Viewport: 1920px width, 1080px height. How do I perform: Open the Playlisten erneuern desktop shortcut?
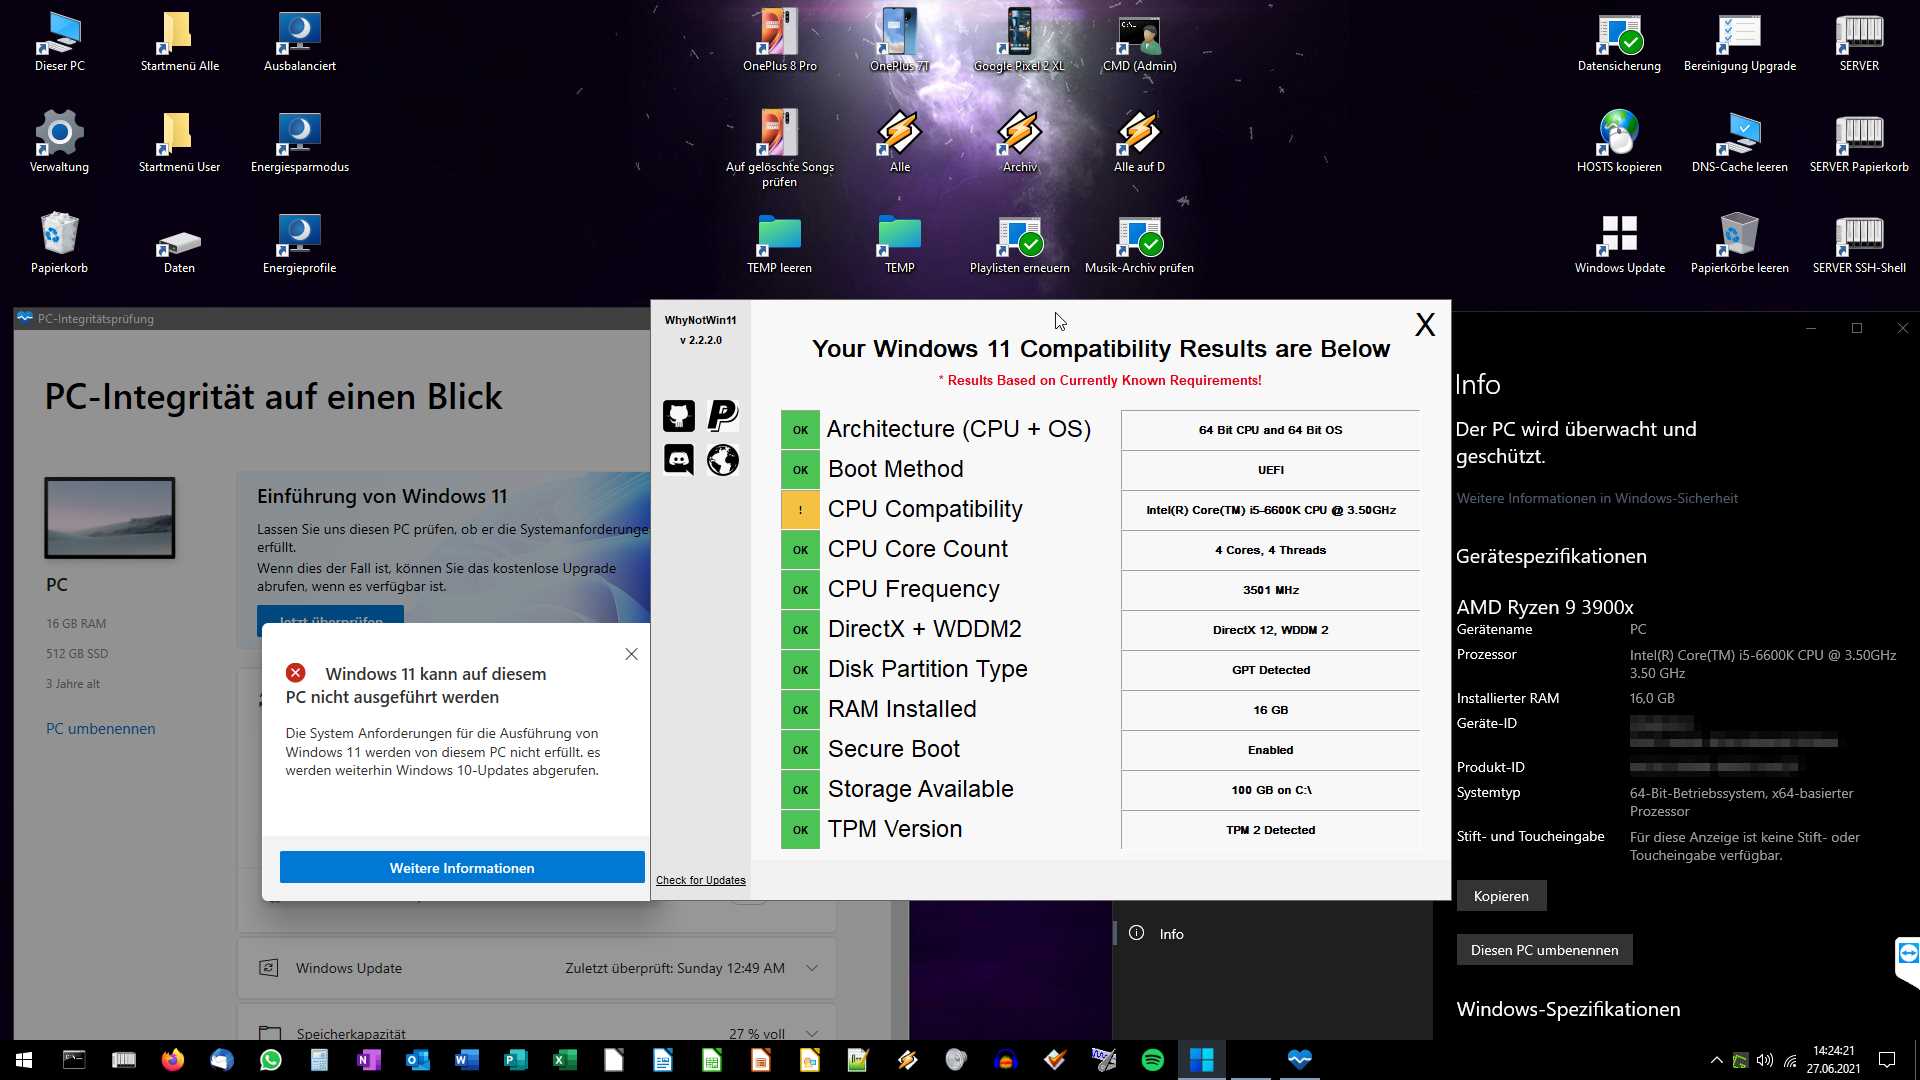[x=1020, y=243]
